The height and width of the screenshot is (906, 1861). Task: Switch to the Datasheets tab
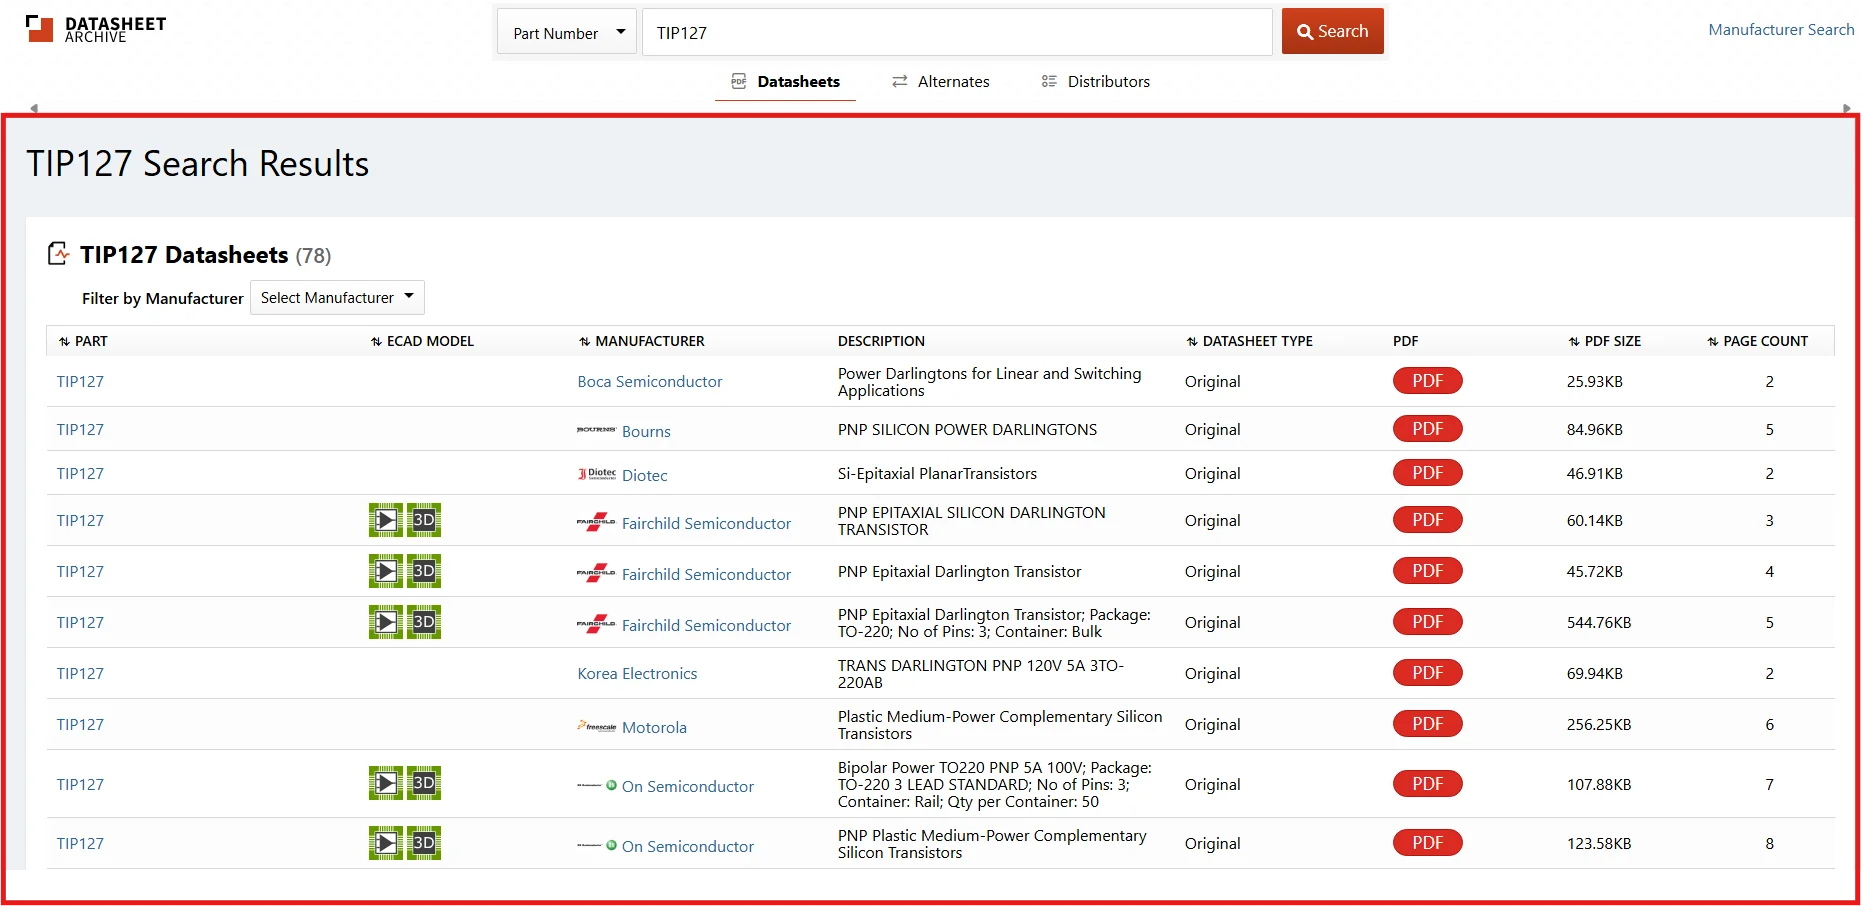click(x=785, y=82)
